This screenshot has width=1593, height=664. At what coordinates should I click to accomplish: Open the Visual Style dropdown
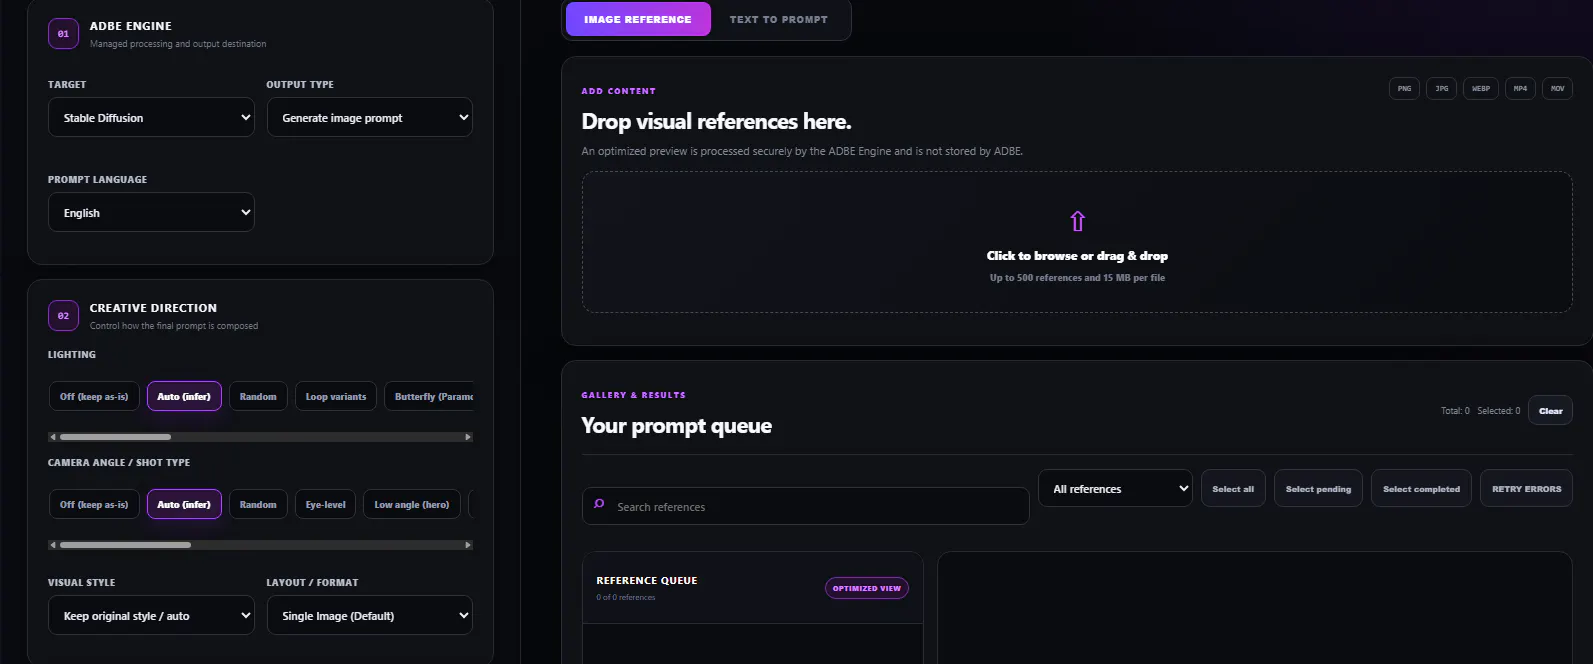pos(151,615)
